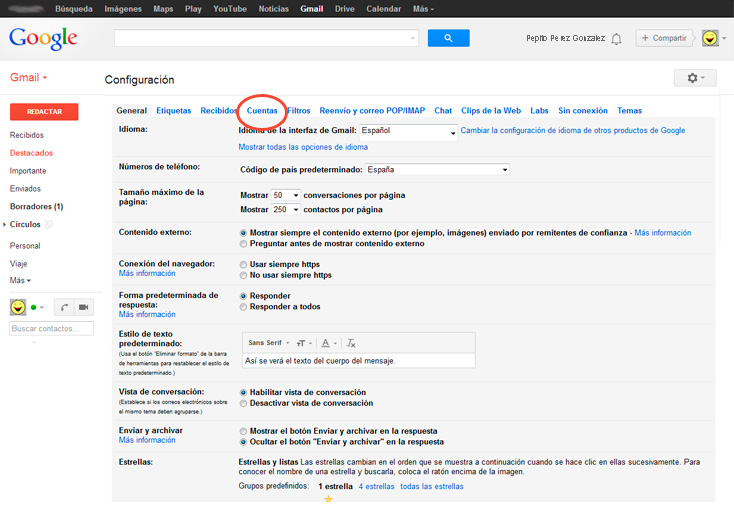Image resolution: width=734 pixels, height=507 pixels.
Task: Click the yellow star under Estrellas
Action: [329, 499]
